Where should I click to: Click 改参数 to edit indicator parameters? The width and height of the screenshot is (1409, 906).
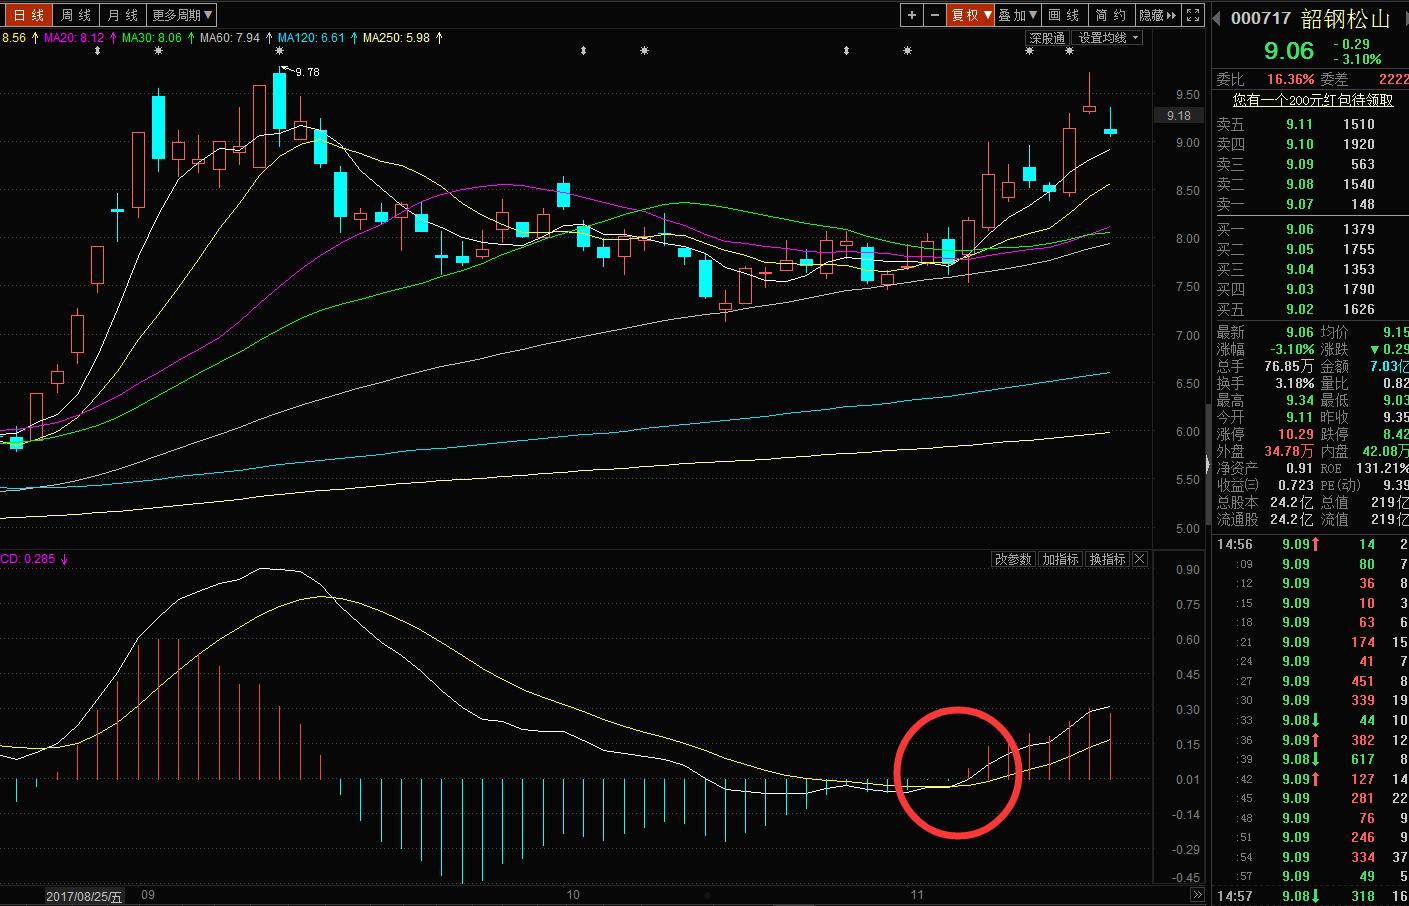pos(1012,559)
